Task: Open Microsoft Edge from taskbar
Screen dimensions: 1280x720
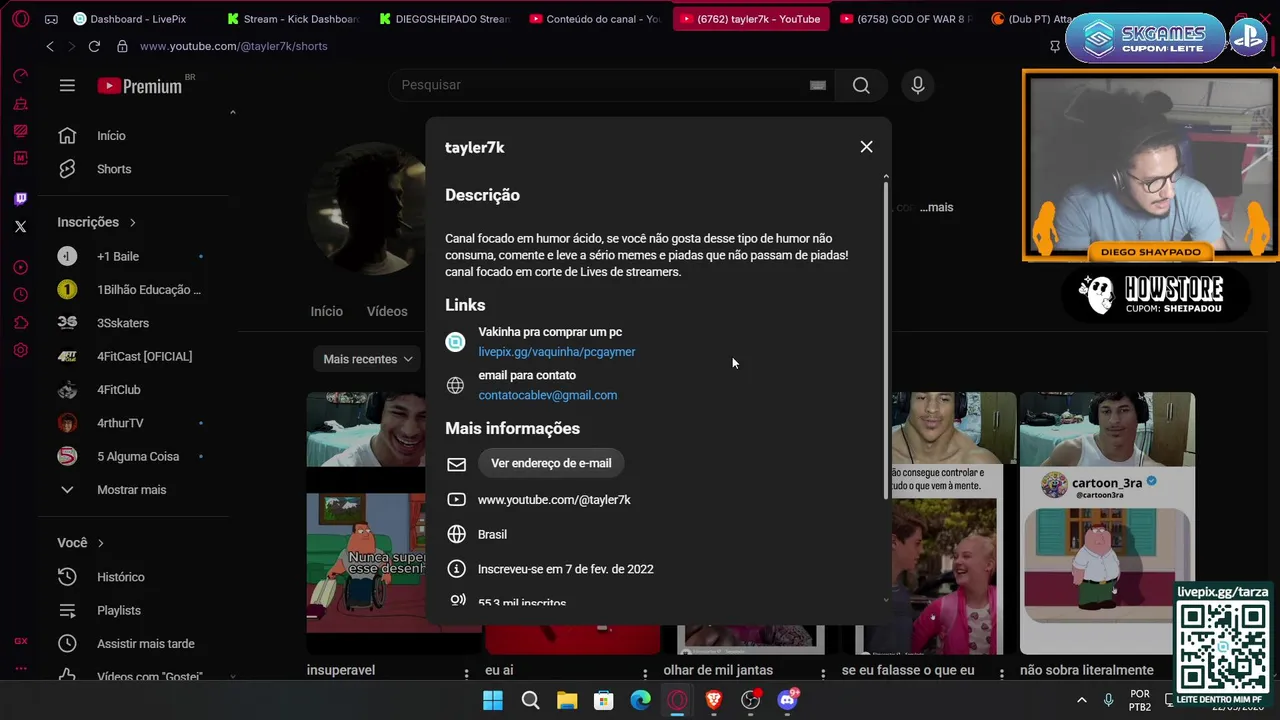Action: click(x=640, y=700)
